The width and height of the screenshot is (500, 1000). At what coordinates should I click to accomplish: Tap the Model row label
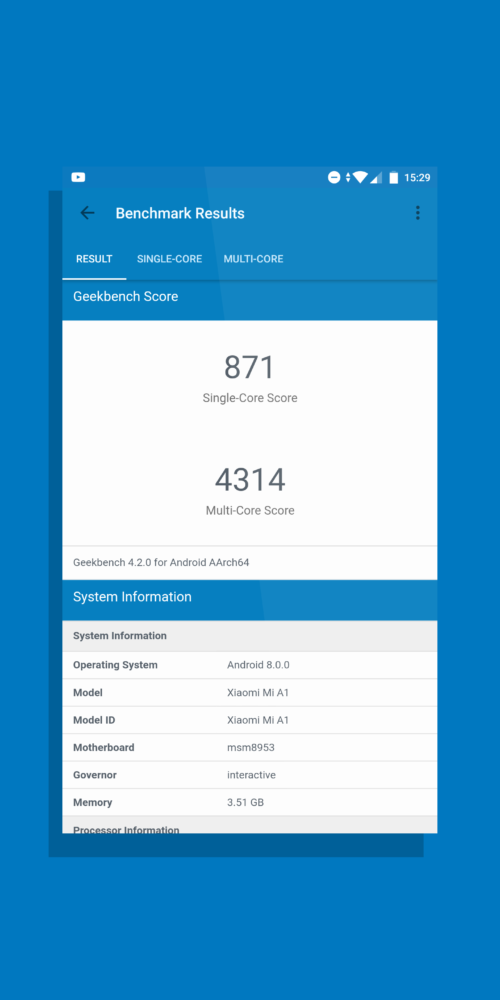pos(88,693)
